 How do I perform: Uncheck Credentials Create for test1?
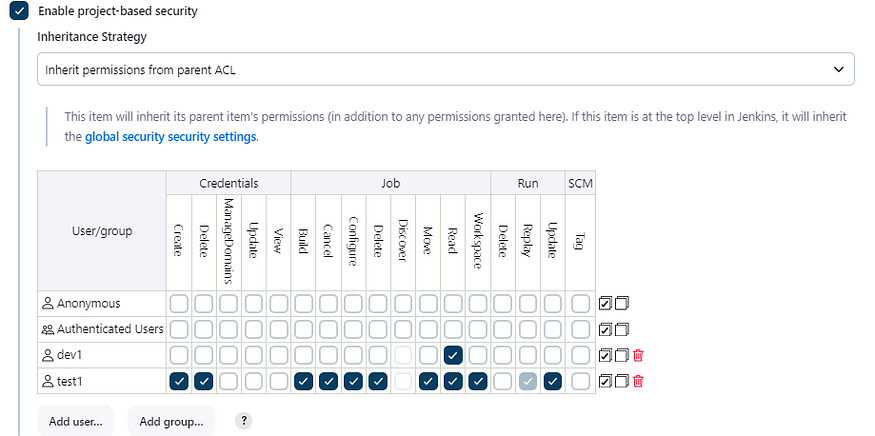coord(179,381)
